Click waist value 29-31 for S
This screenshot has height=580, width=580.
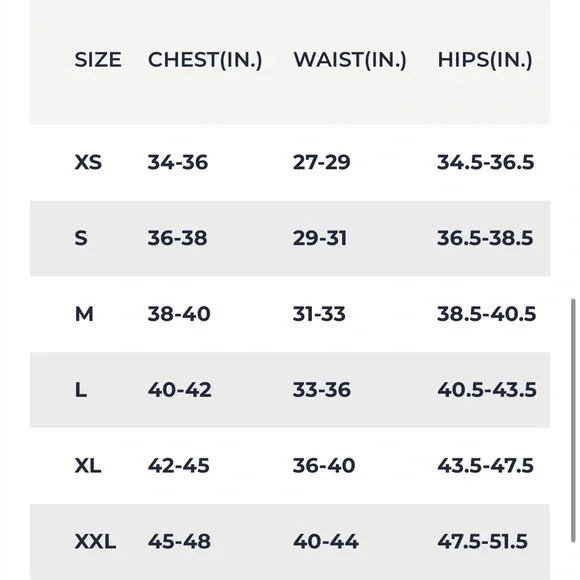[320, 238]
